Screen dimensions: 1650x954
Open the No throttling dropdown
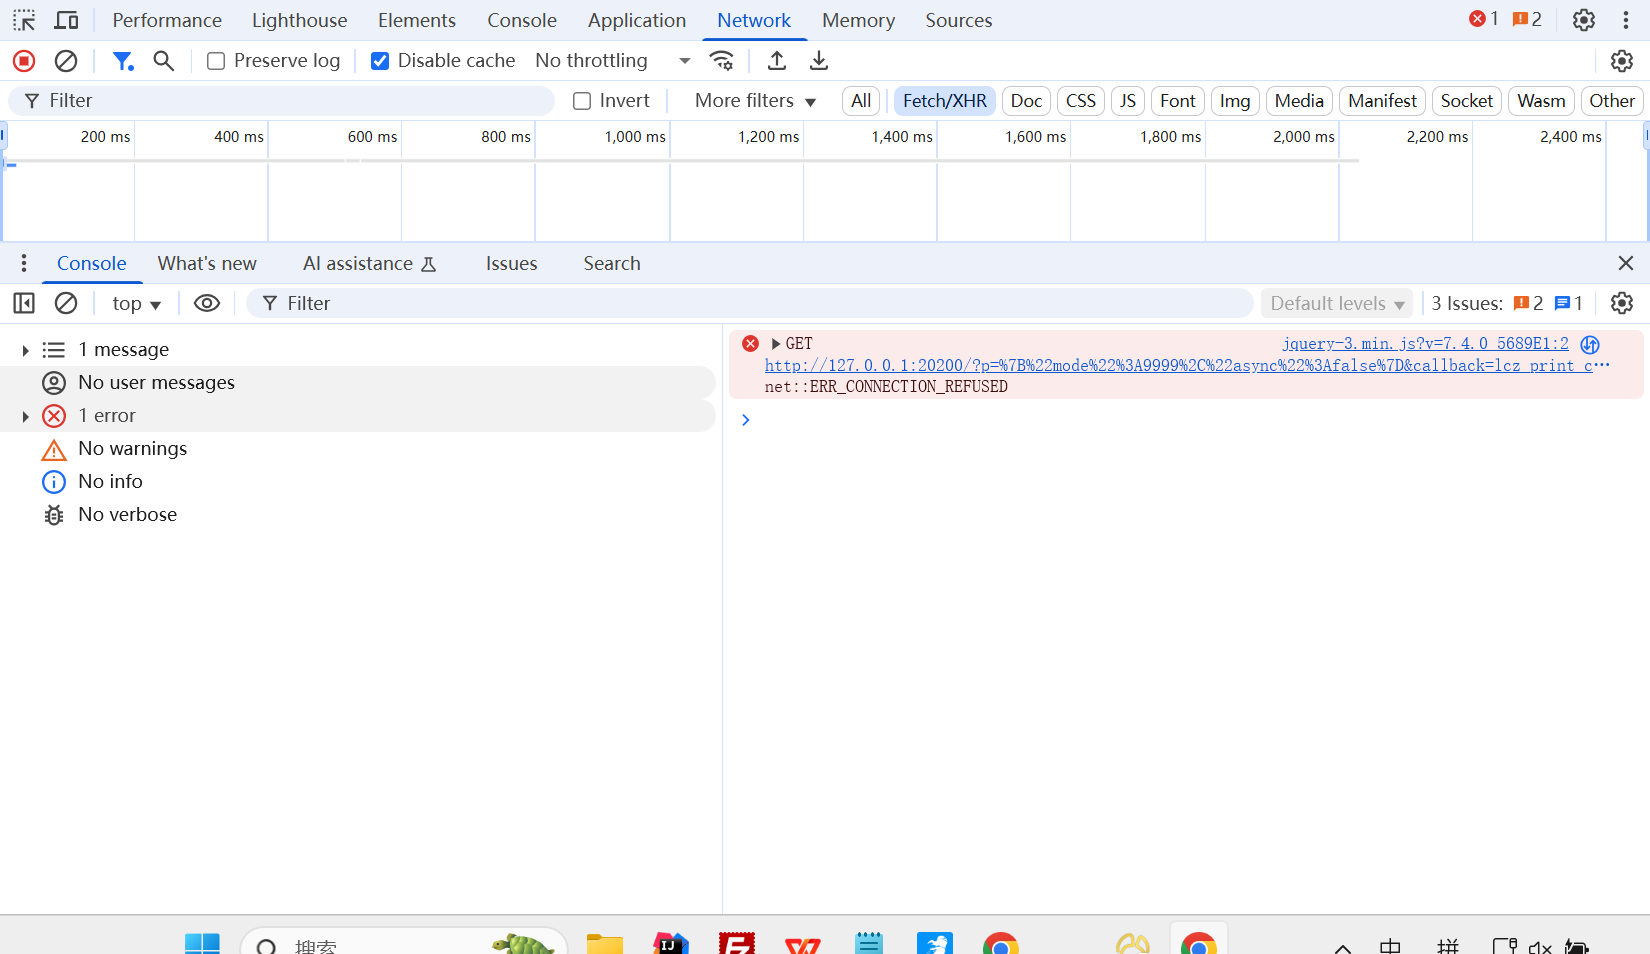pos(612,61)
